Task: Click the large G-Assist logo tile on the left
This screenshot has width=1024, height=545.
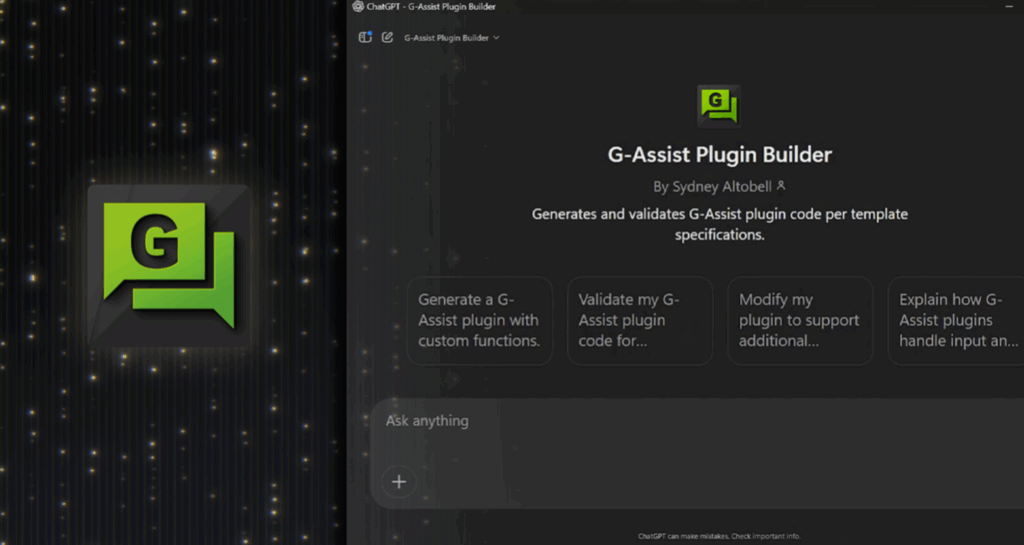Action: pos(170,266)
